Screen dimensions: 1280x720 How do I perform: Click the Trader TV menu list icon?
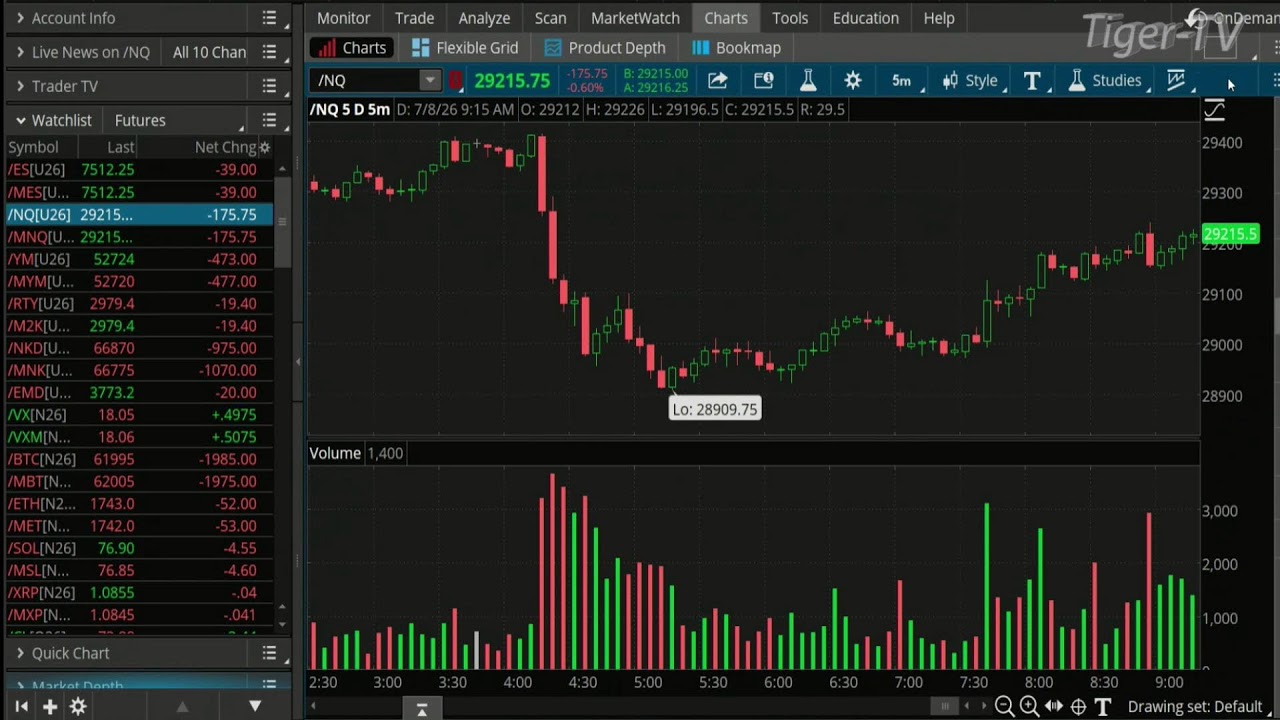click(269, 86)
